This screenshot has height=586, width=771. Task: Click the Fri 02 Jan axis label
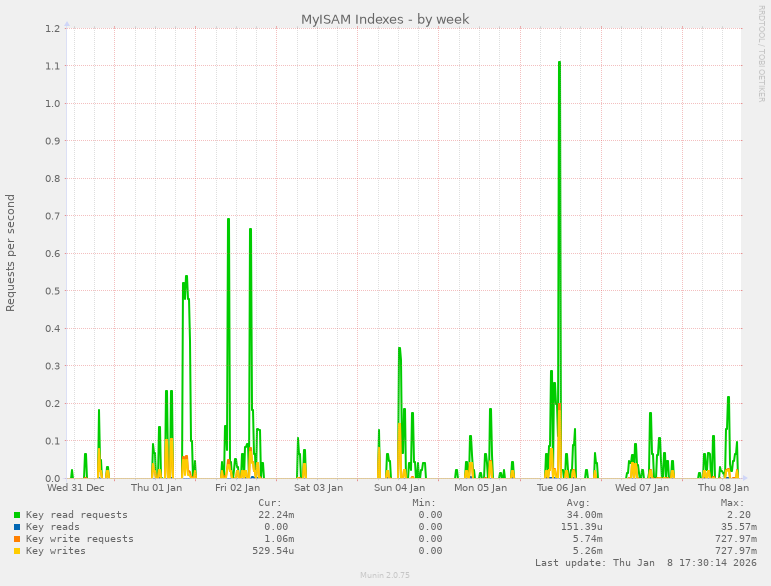pyautogui.click(x=237, y=488)
